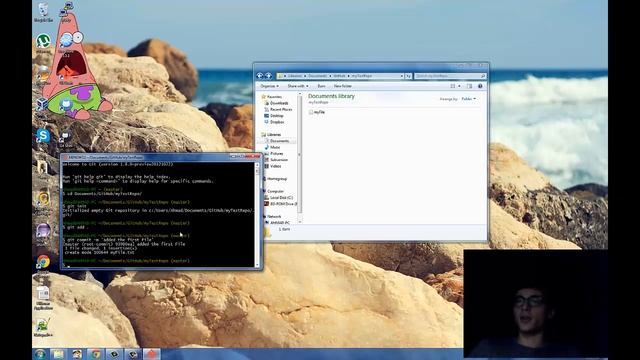Open Desktop in the navigation pane
The height and width of the screenshot is (360, 640).
(274, 116)
